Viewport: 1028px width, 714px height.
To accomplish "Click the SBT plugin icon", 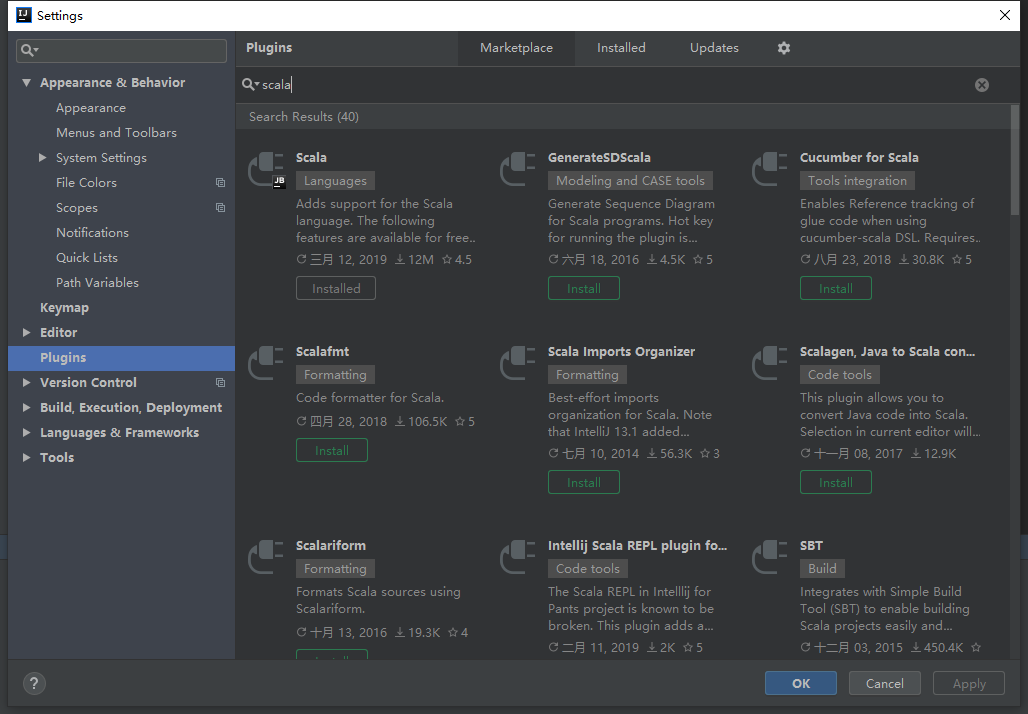I will [x=770, y=557].
